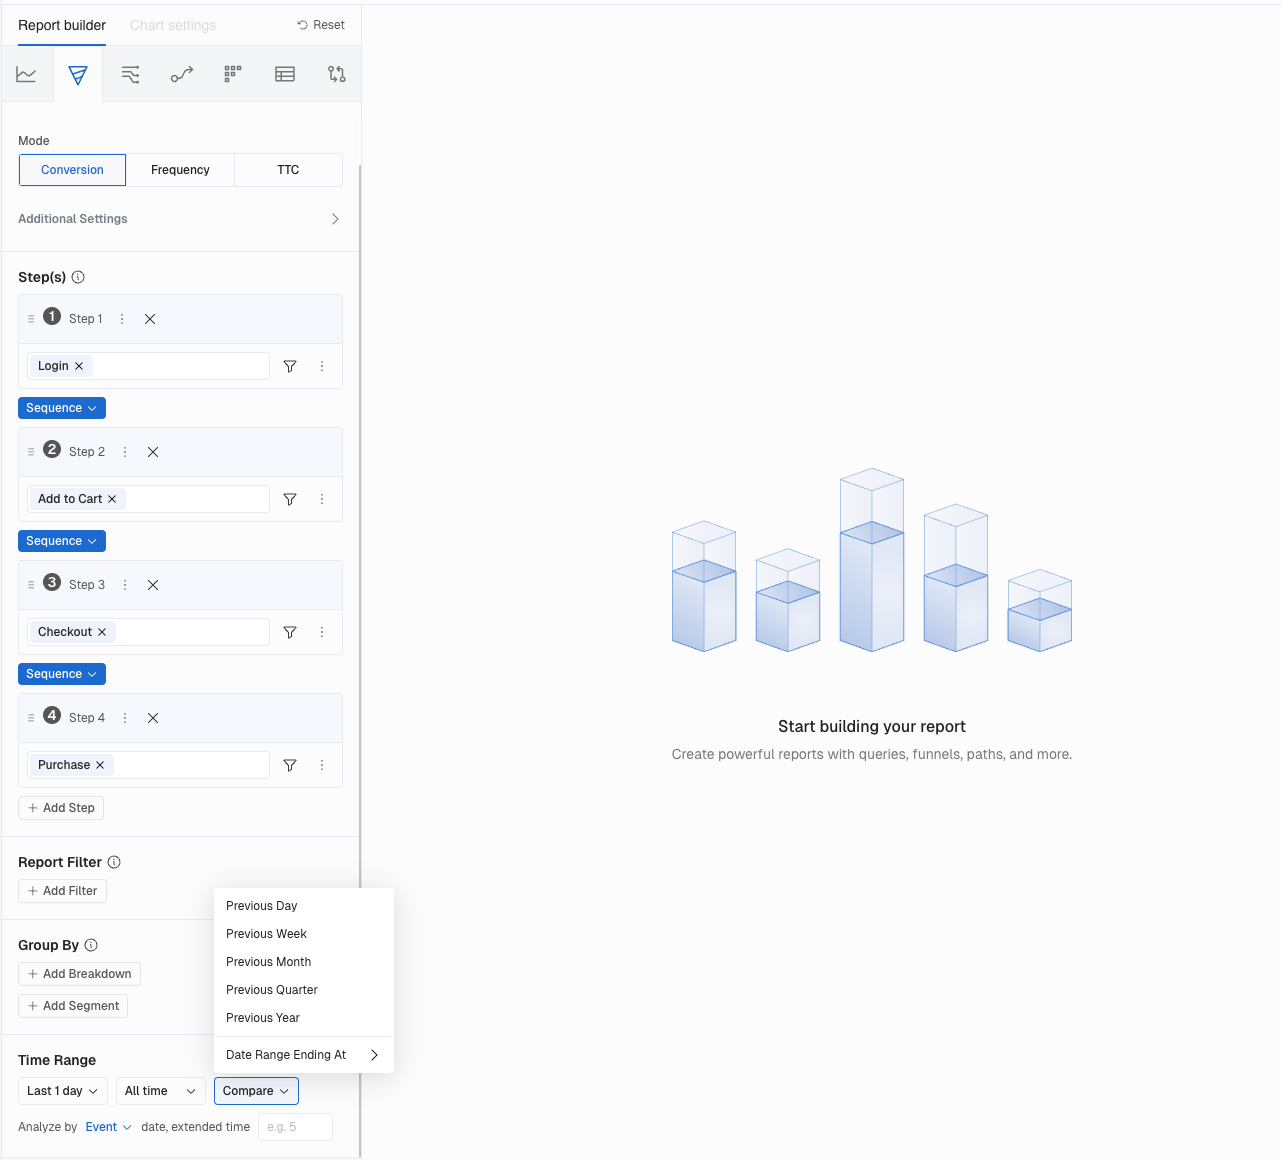The height and width of the screenshot is (1160, 1281).
Task: Click the Step 4 event input box
Action: (x=148, y=765)
